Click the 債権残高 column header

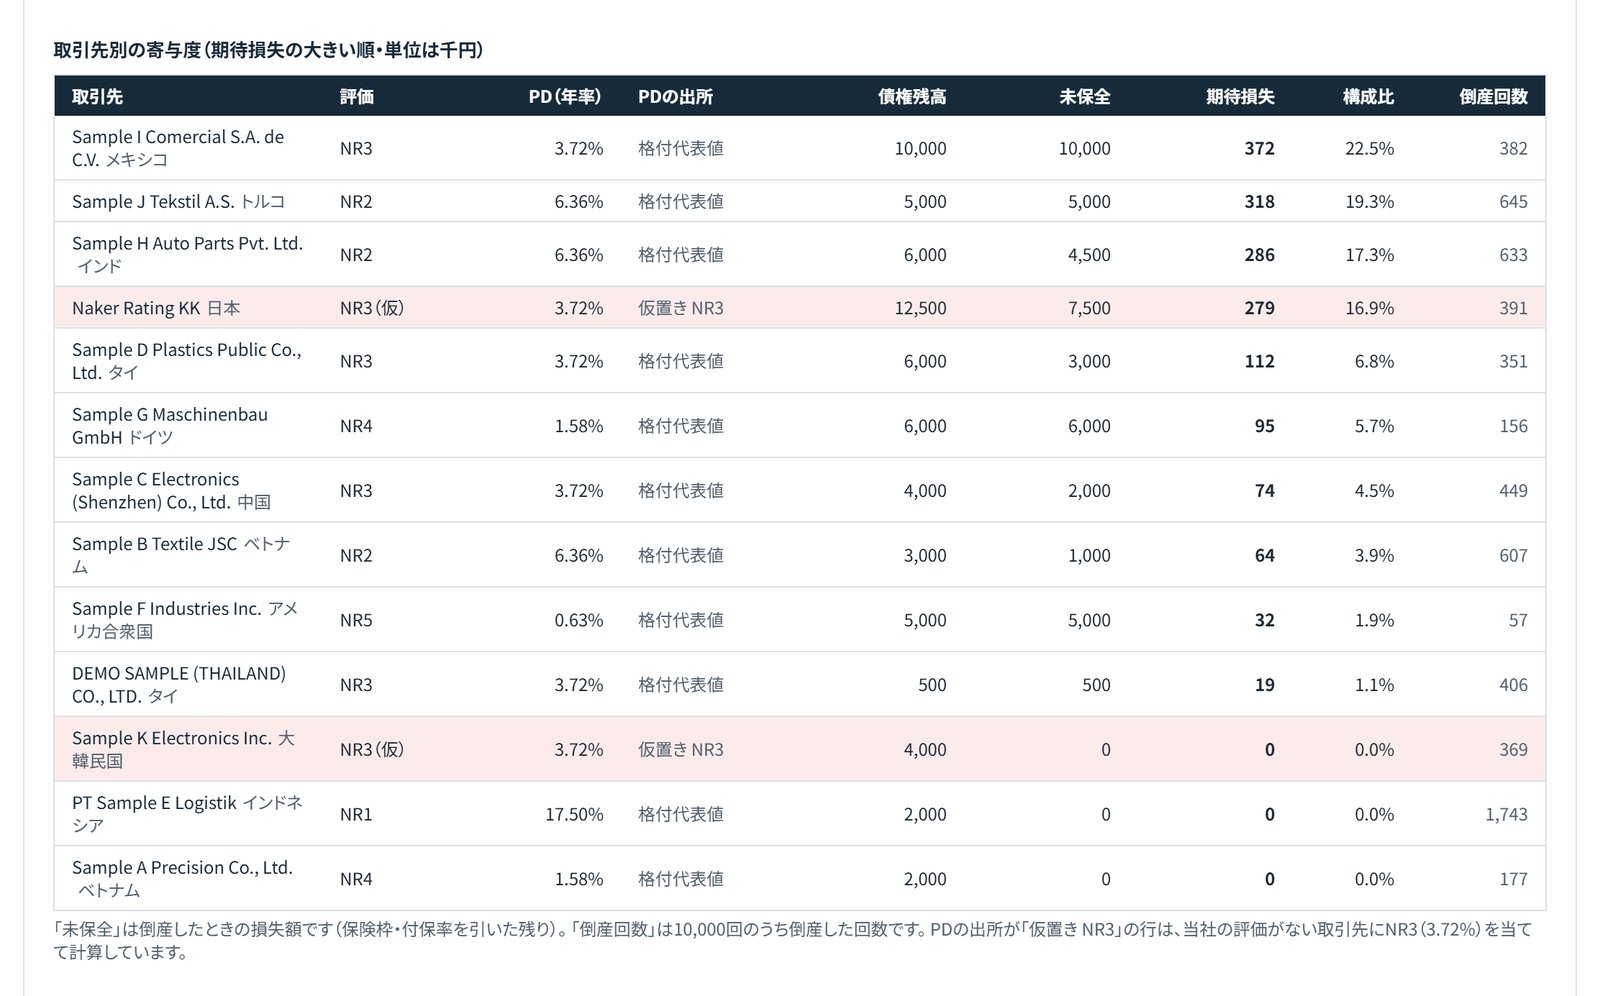click(912, 97)
